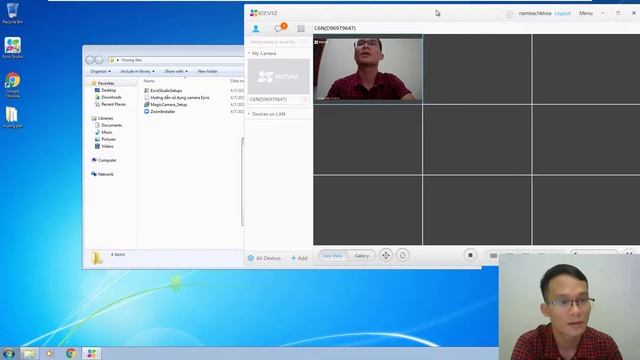Click the PTZ directional control icon
Viewport: 640px width, 360px height.
[x=386, y=256]
